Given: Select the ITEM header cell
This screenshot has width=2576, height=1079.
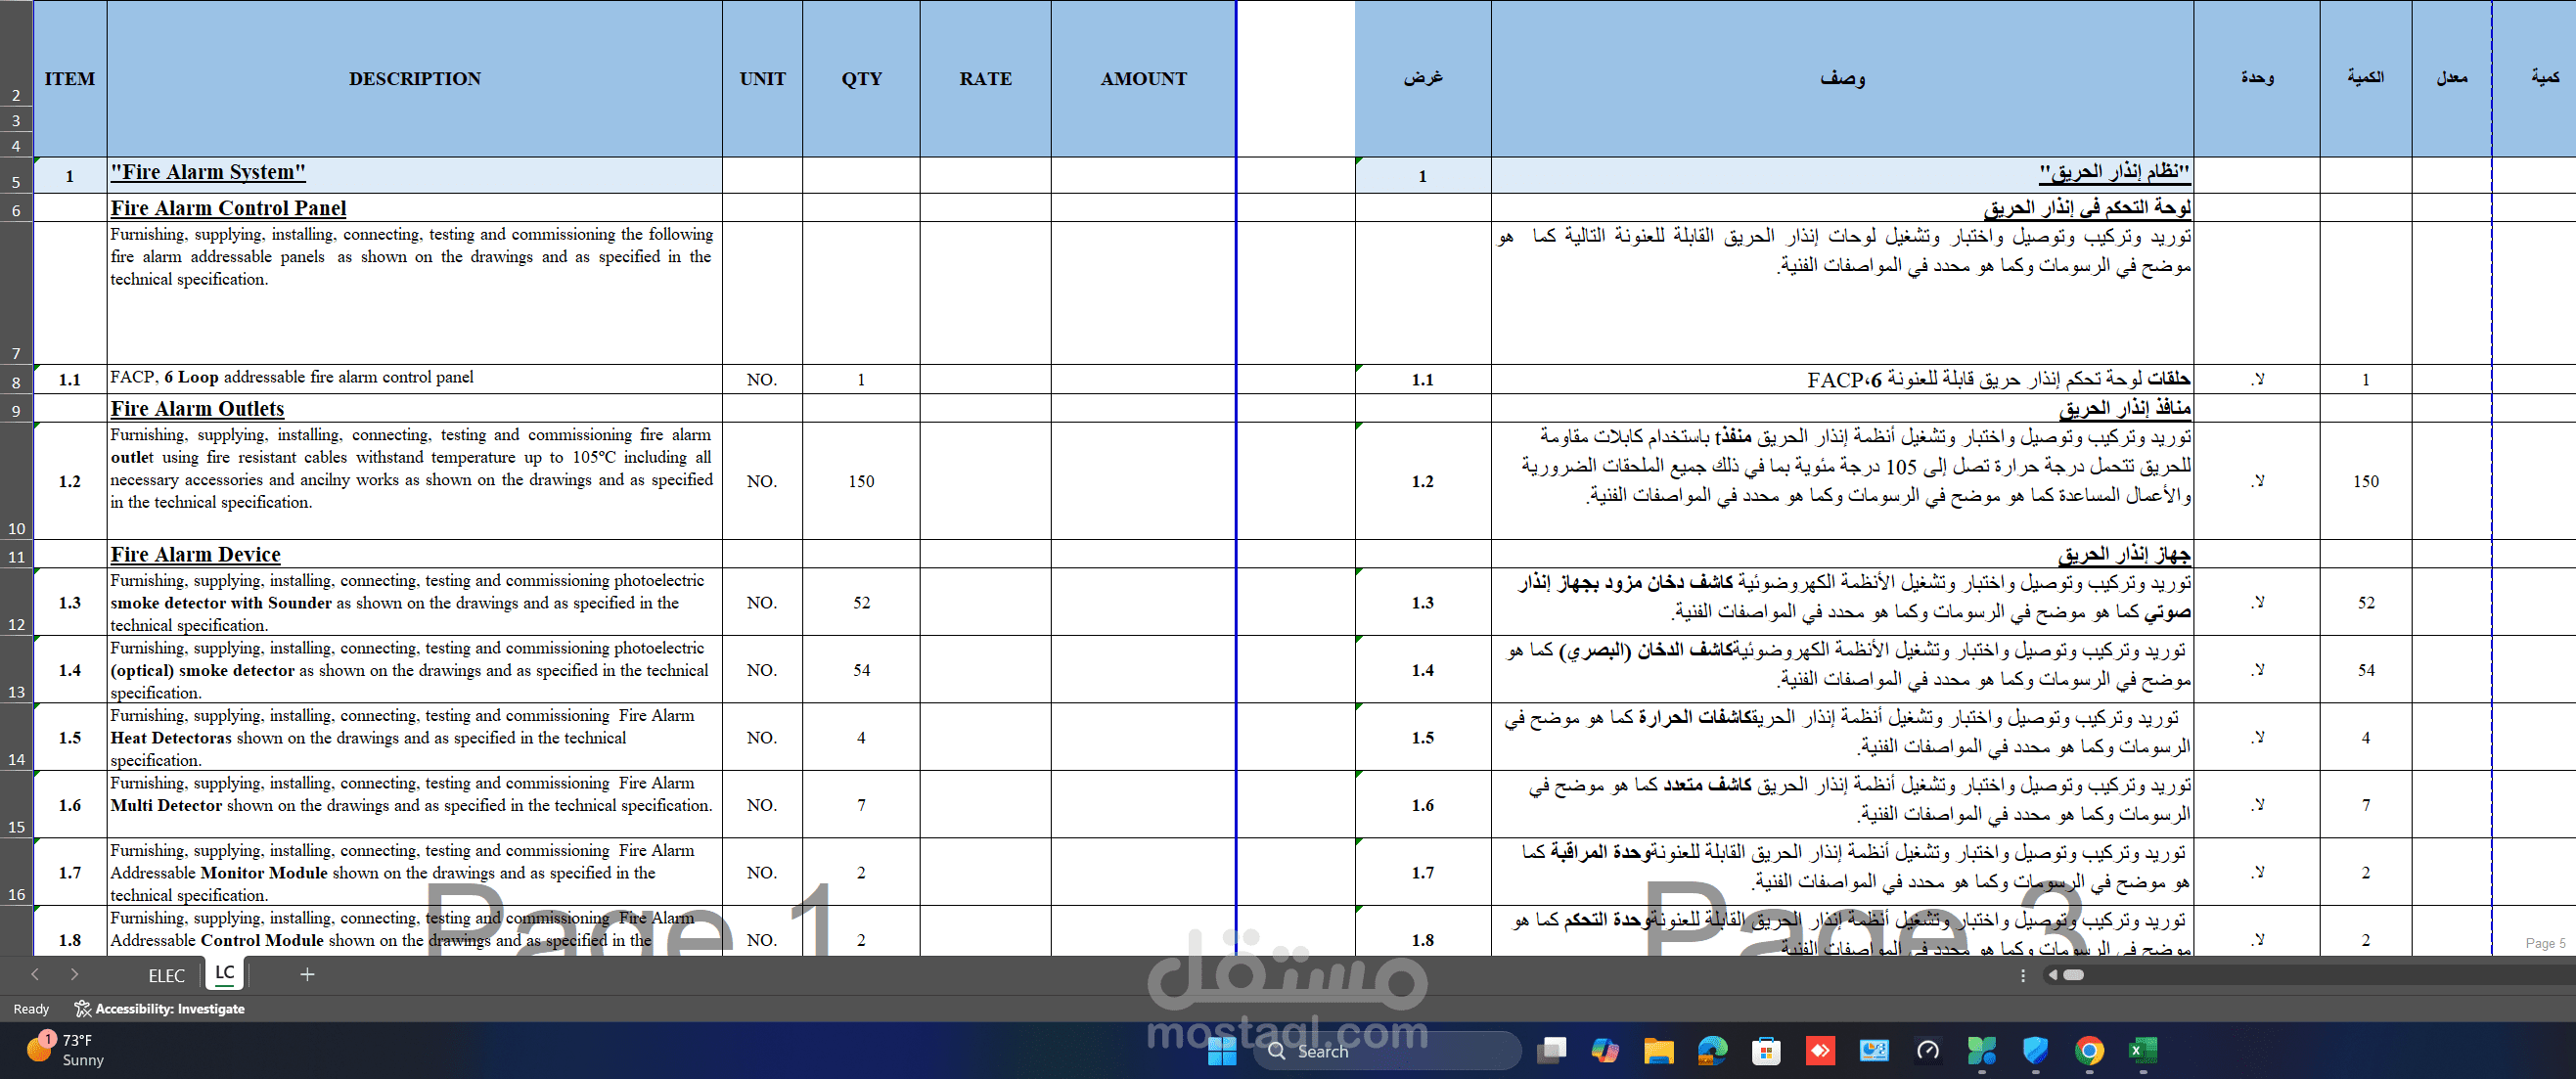Looking at the screenshot, I should coord(70,78).
